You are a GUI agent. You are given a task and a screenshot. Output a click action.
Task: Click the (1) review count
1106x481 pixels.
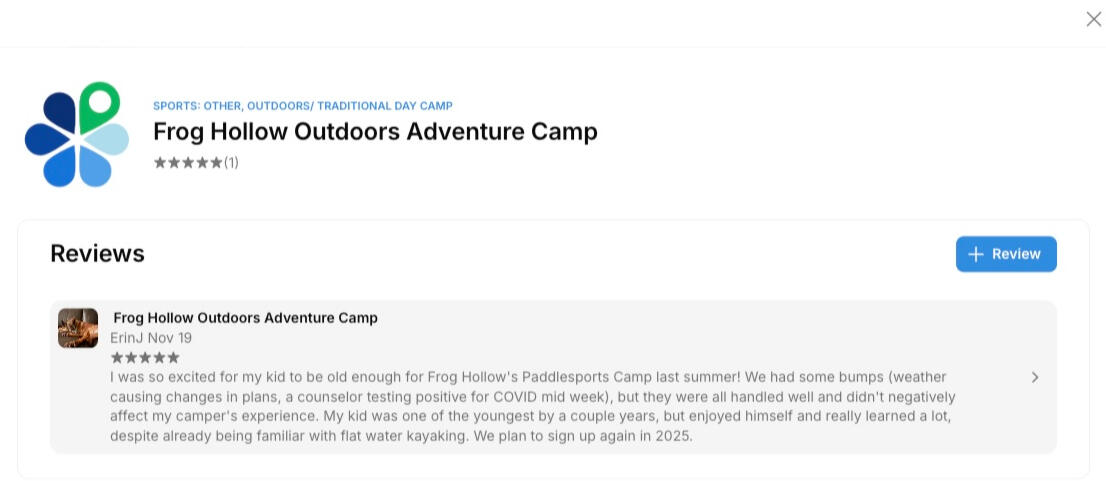(x=231, y=163)
